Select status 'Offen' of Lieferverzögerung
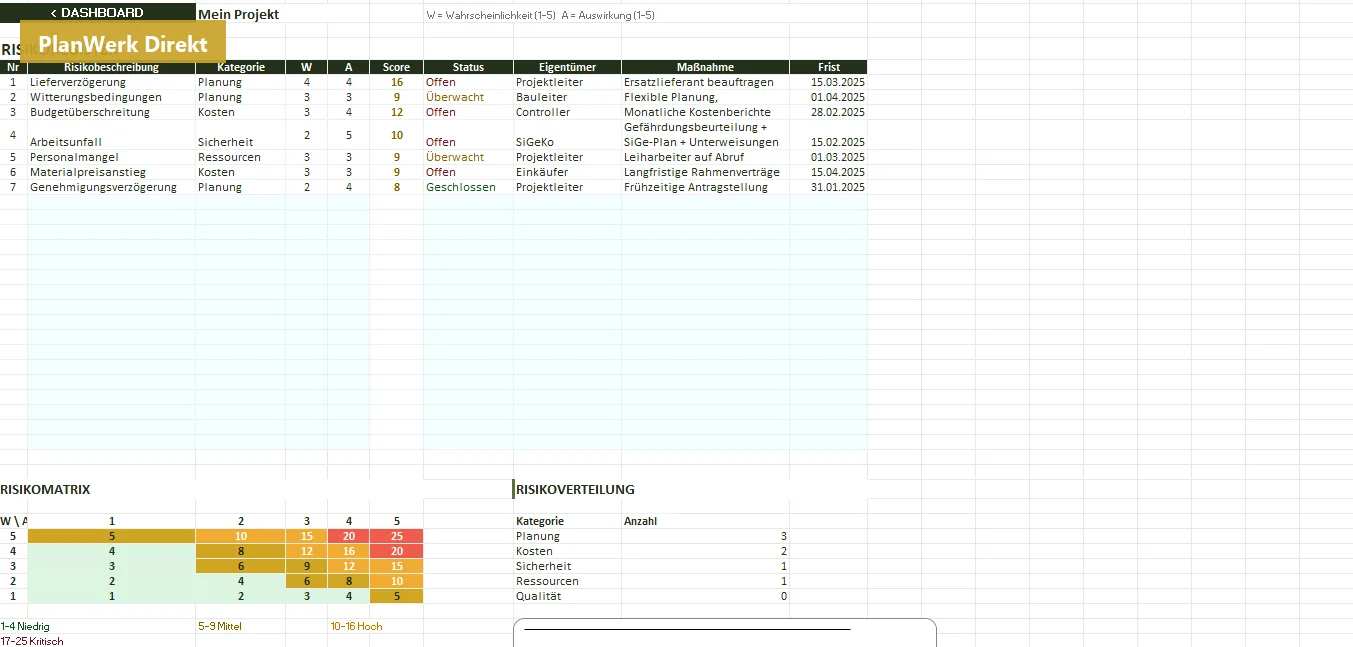This screenshot has width=1353, height=647. pos(468,82)
